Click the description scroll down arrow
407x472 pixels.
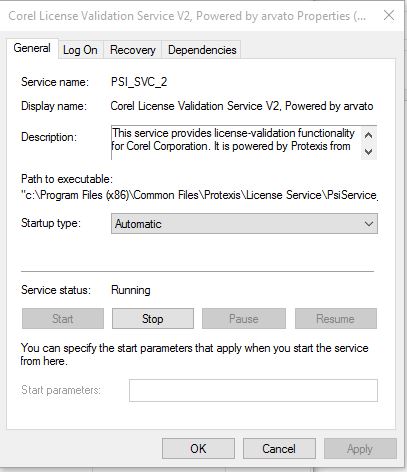(x=368, y=152)
